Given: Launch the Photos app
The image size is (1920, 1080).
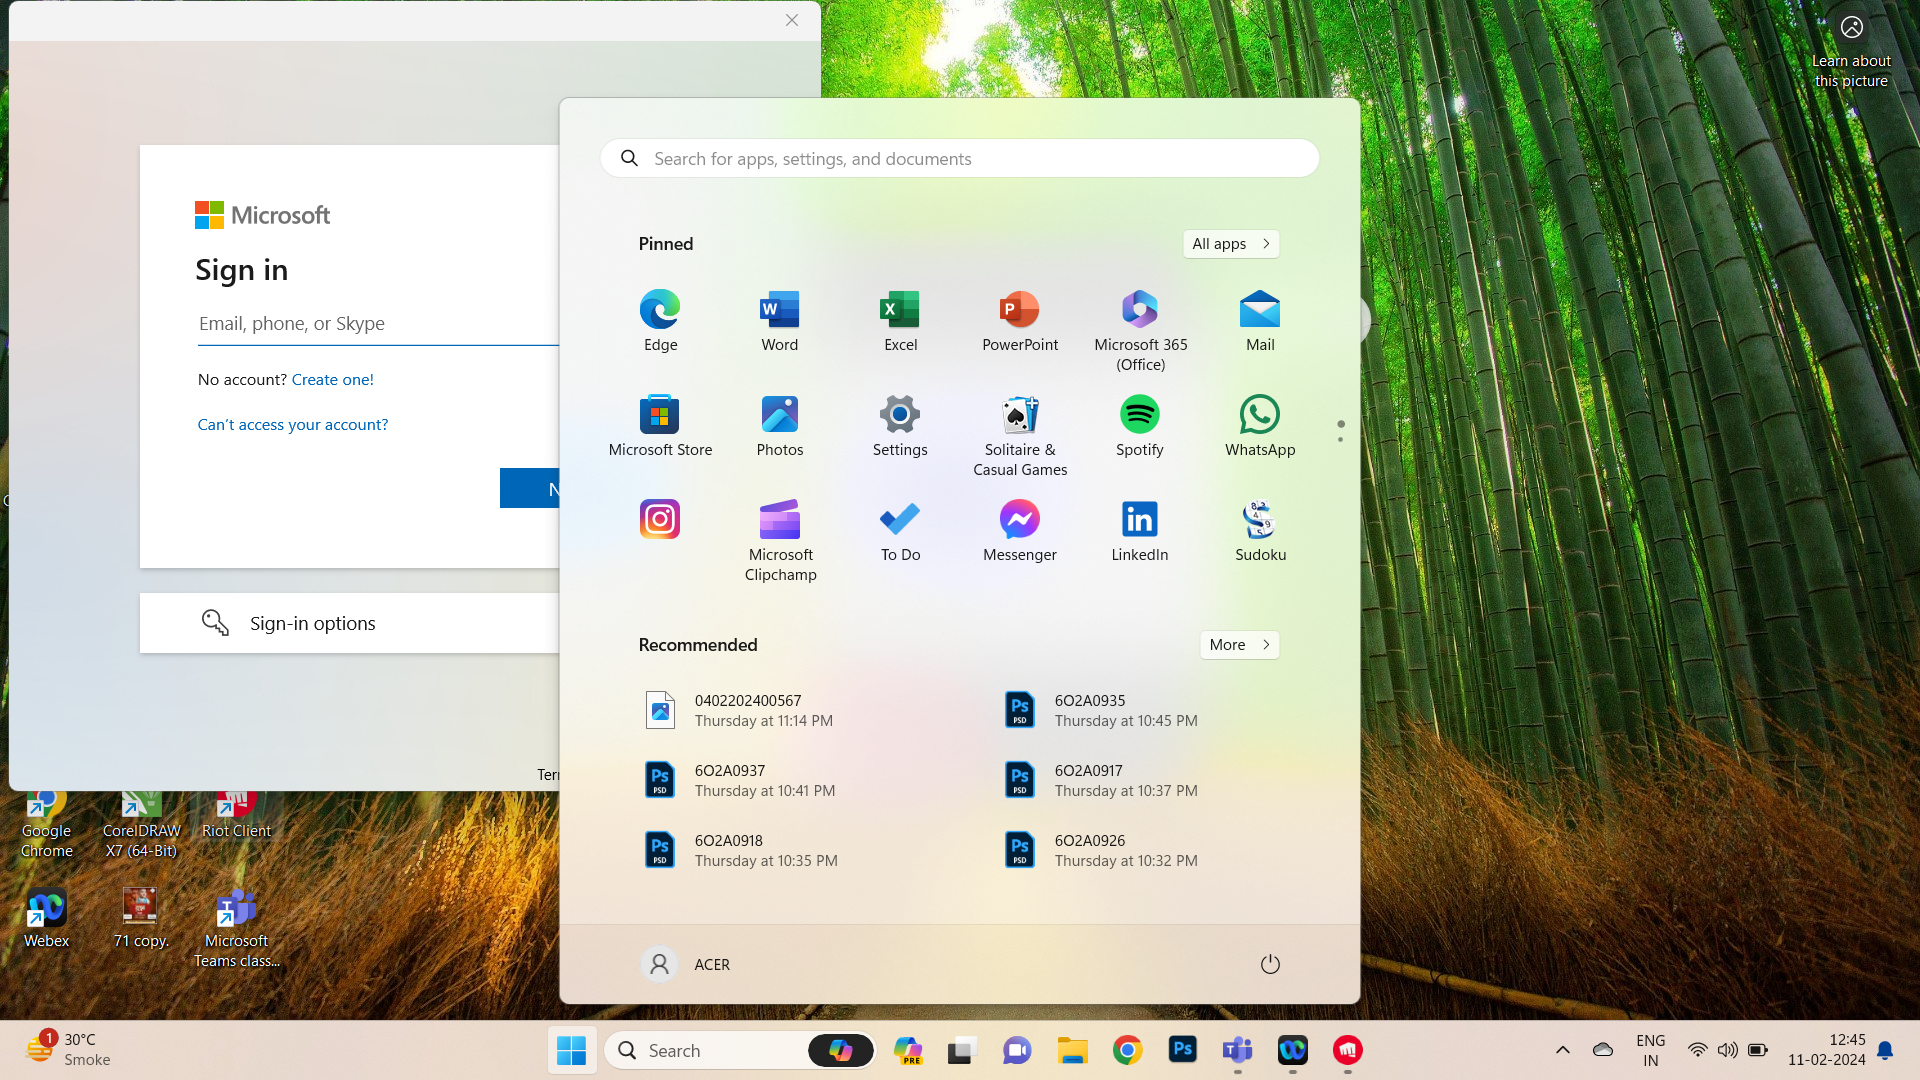Looking at the screenshot, I should click(x=780, y=425).
